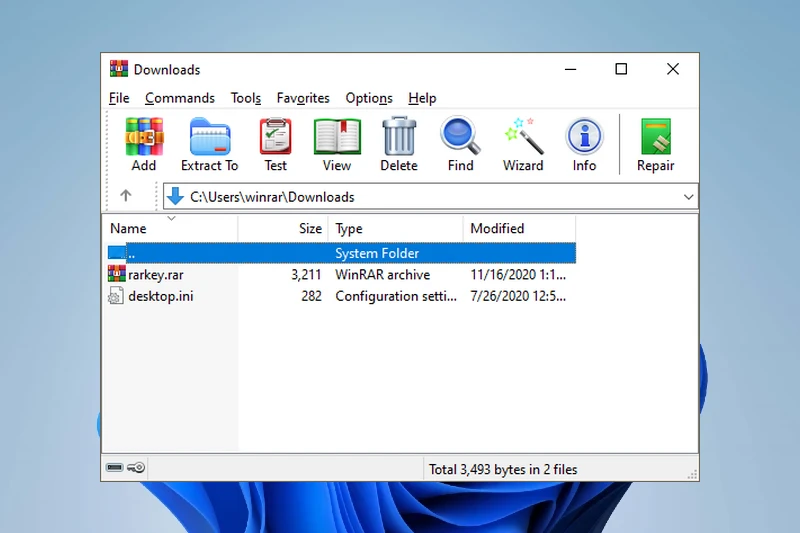The image size is (800, 533).
Task: Maximize the Downloads window
Action: 621,69
